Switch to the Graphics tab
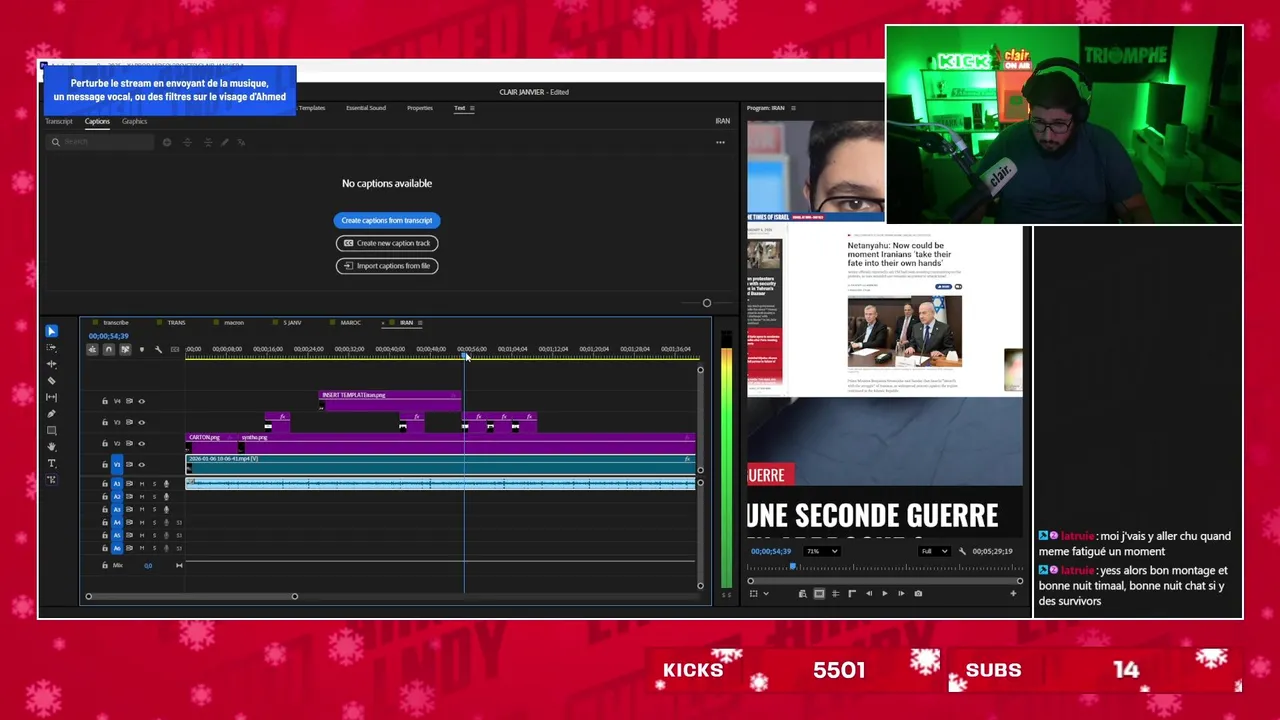1280x720 pixels. [134, 121]
